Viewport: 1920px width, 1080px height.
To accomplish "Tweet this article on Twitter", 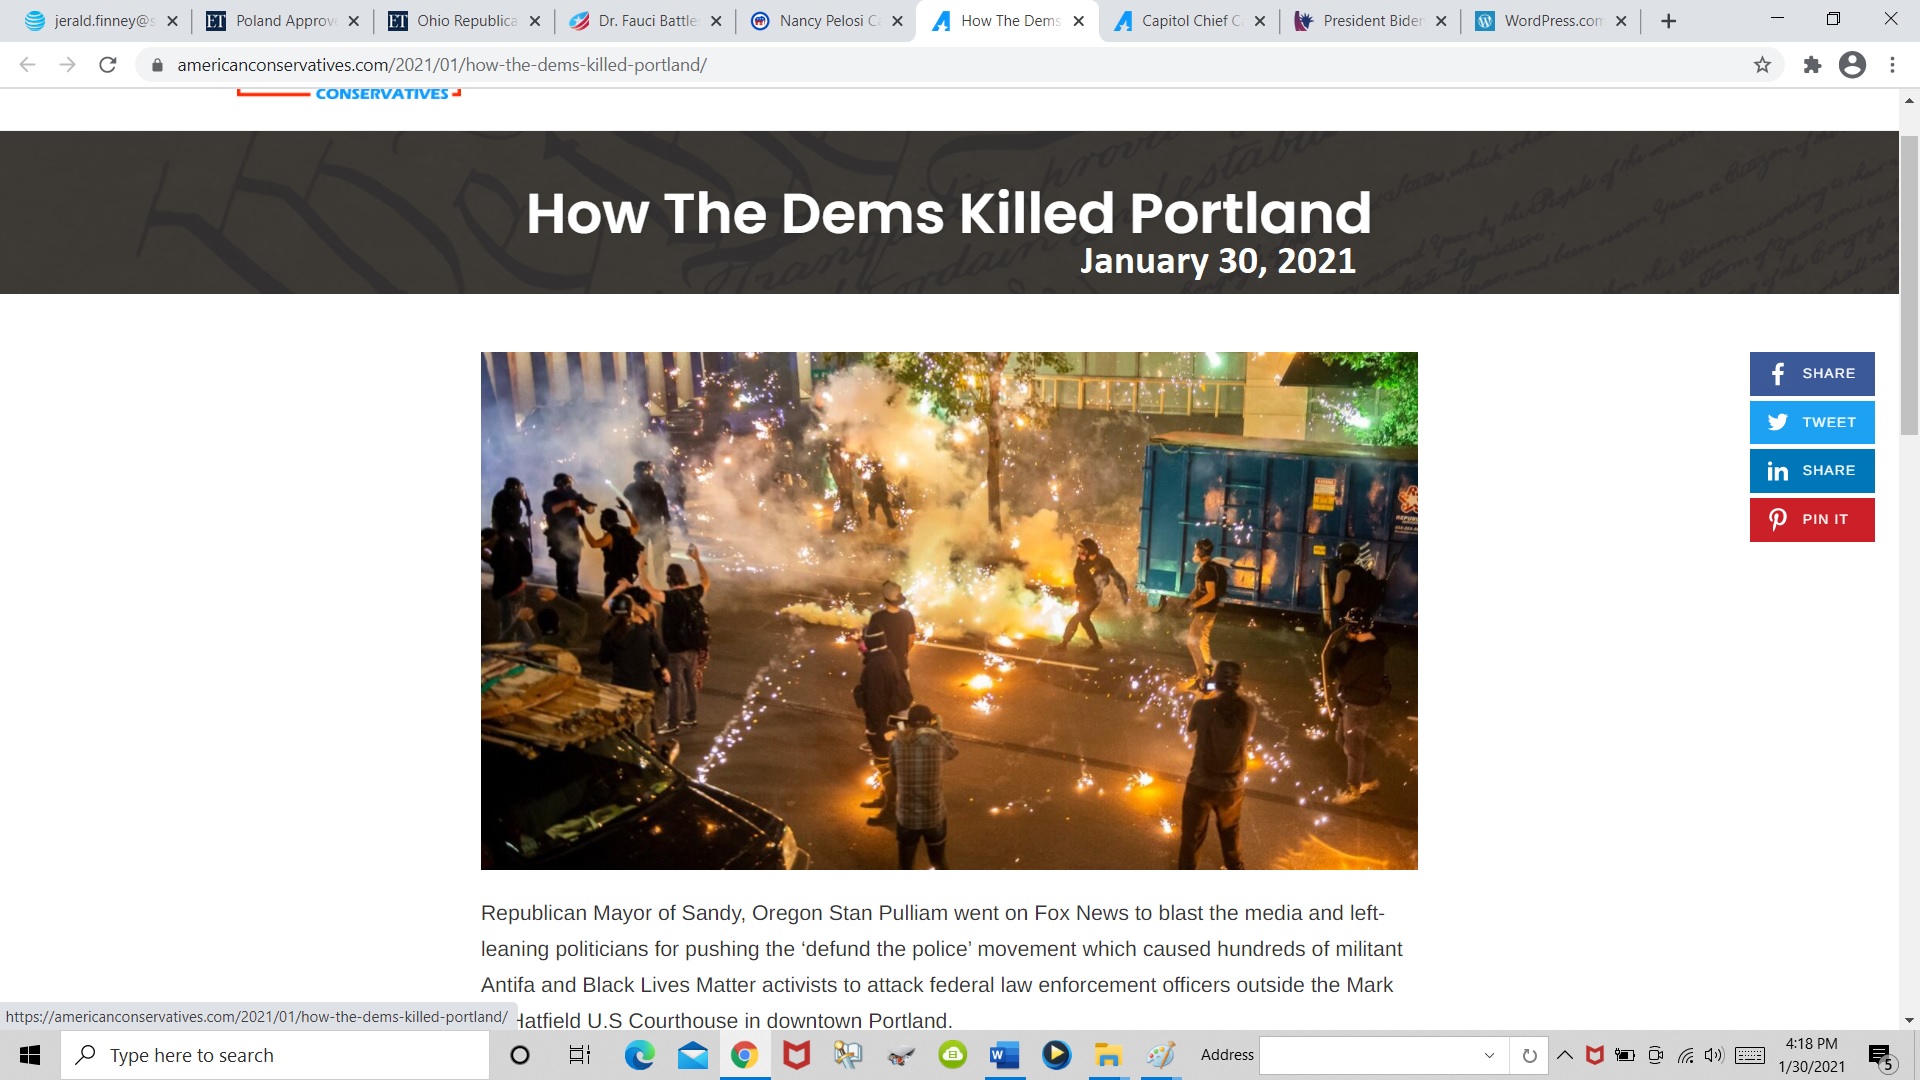I will pos(1811,422).
